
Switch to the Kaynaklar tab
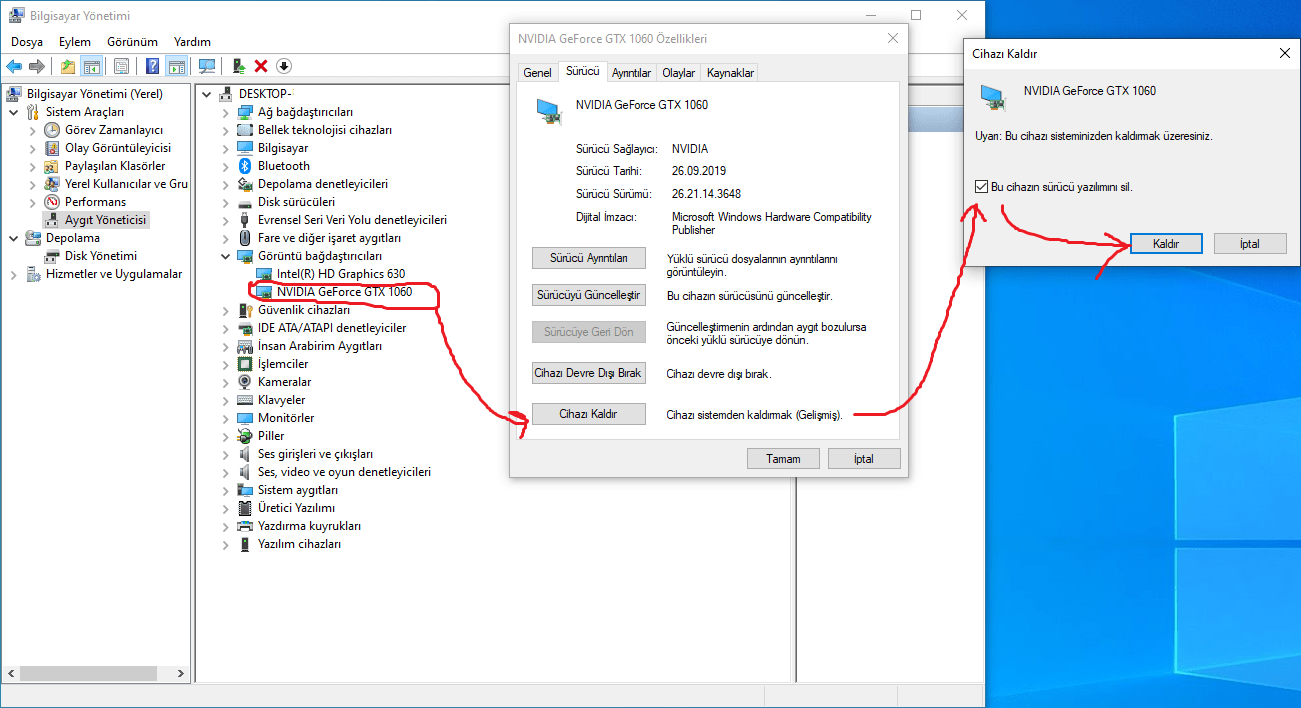coord(730,73)
